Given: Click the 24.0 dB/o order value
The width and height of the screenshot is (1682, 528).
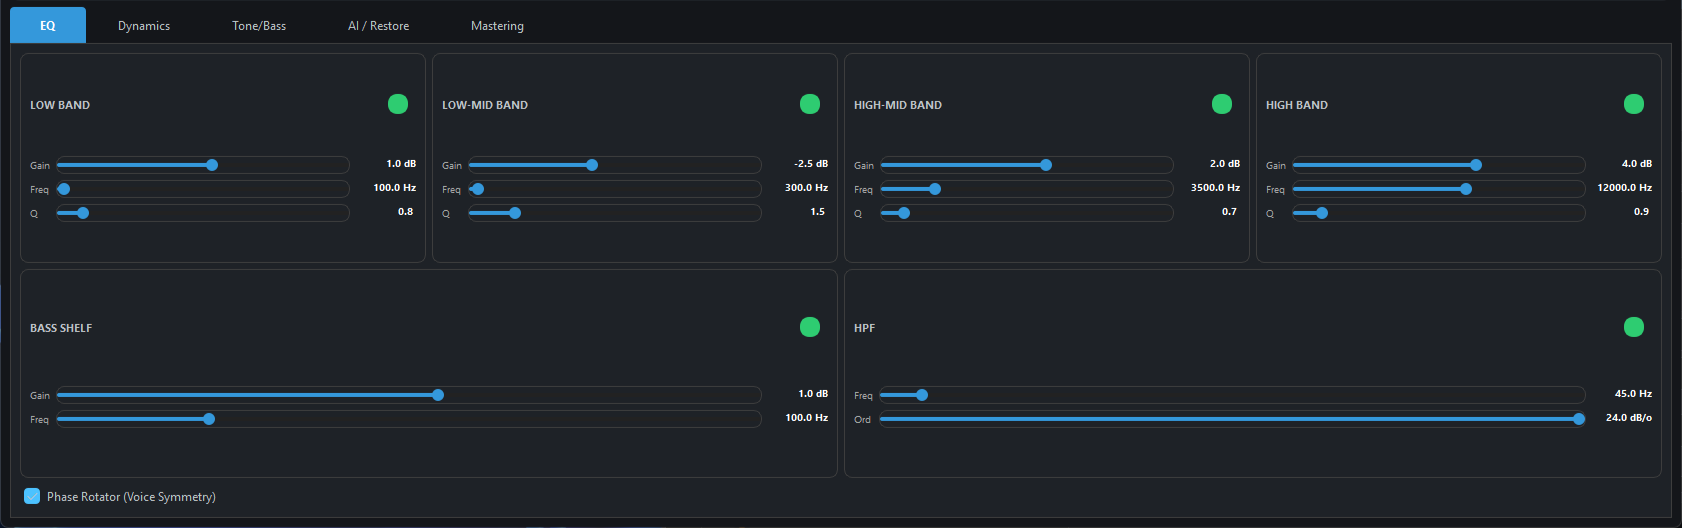Looking at the screenshot, I should point(1629,418).
